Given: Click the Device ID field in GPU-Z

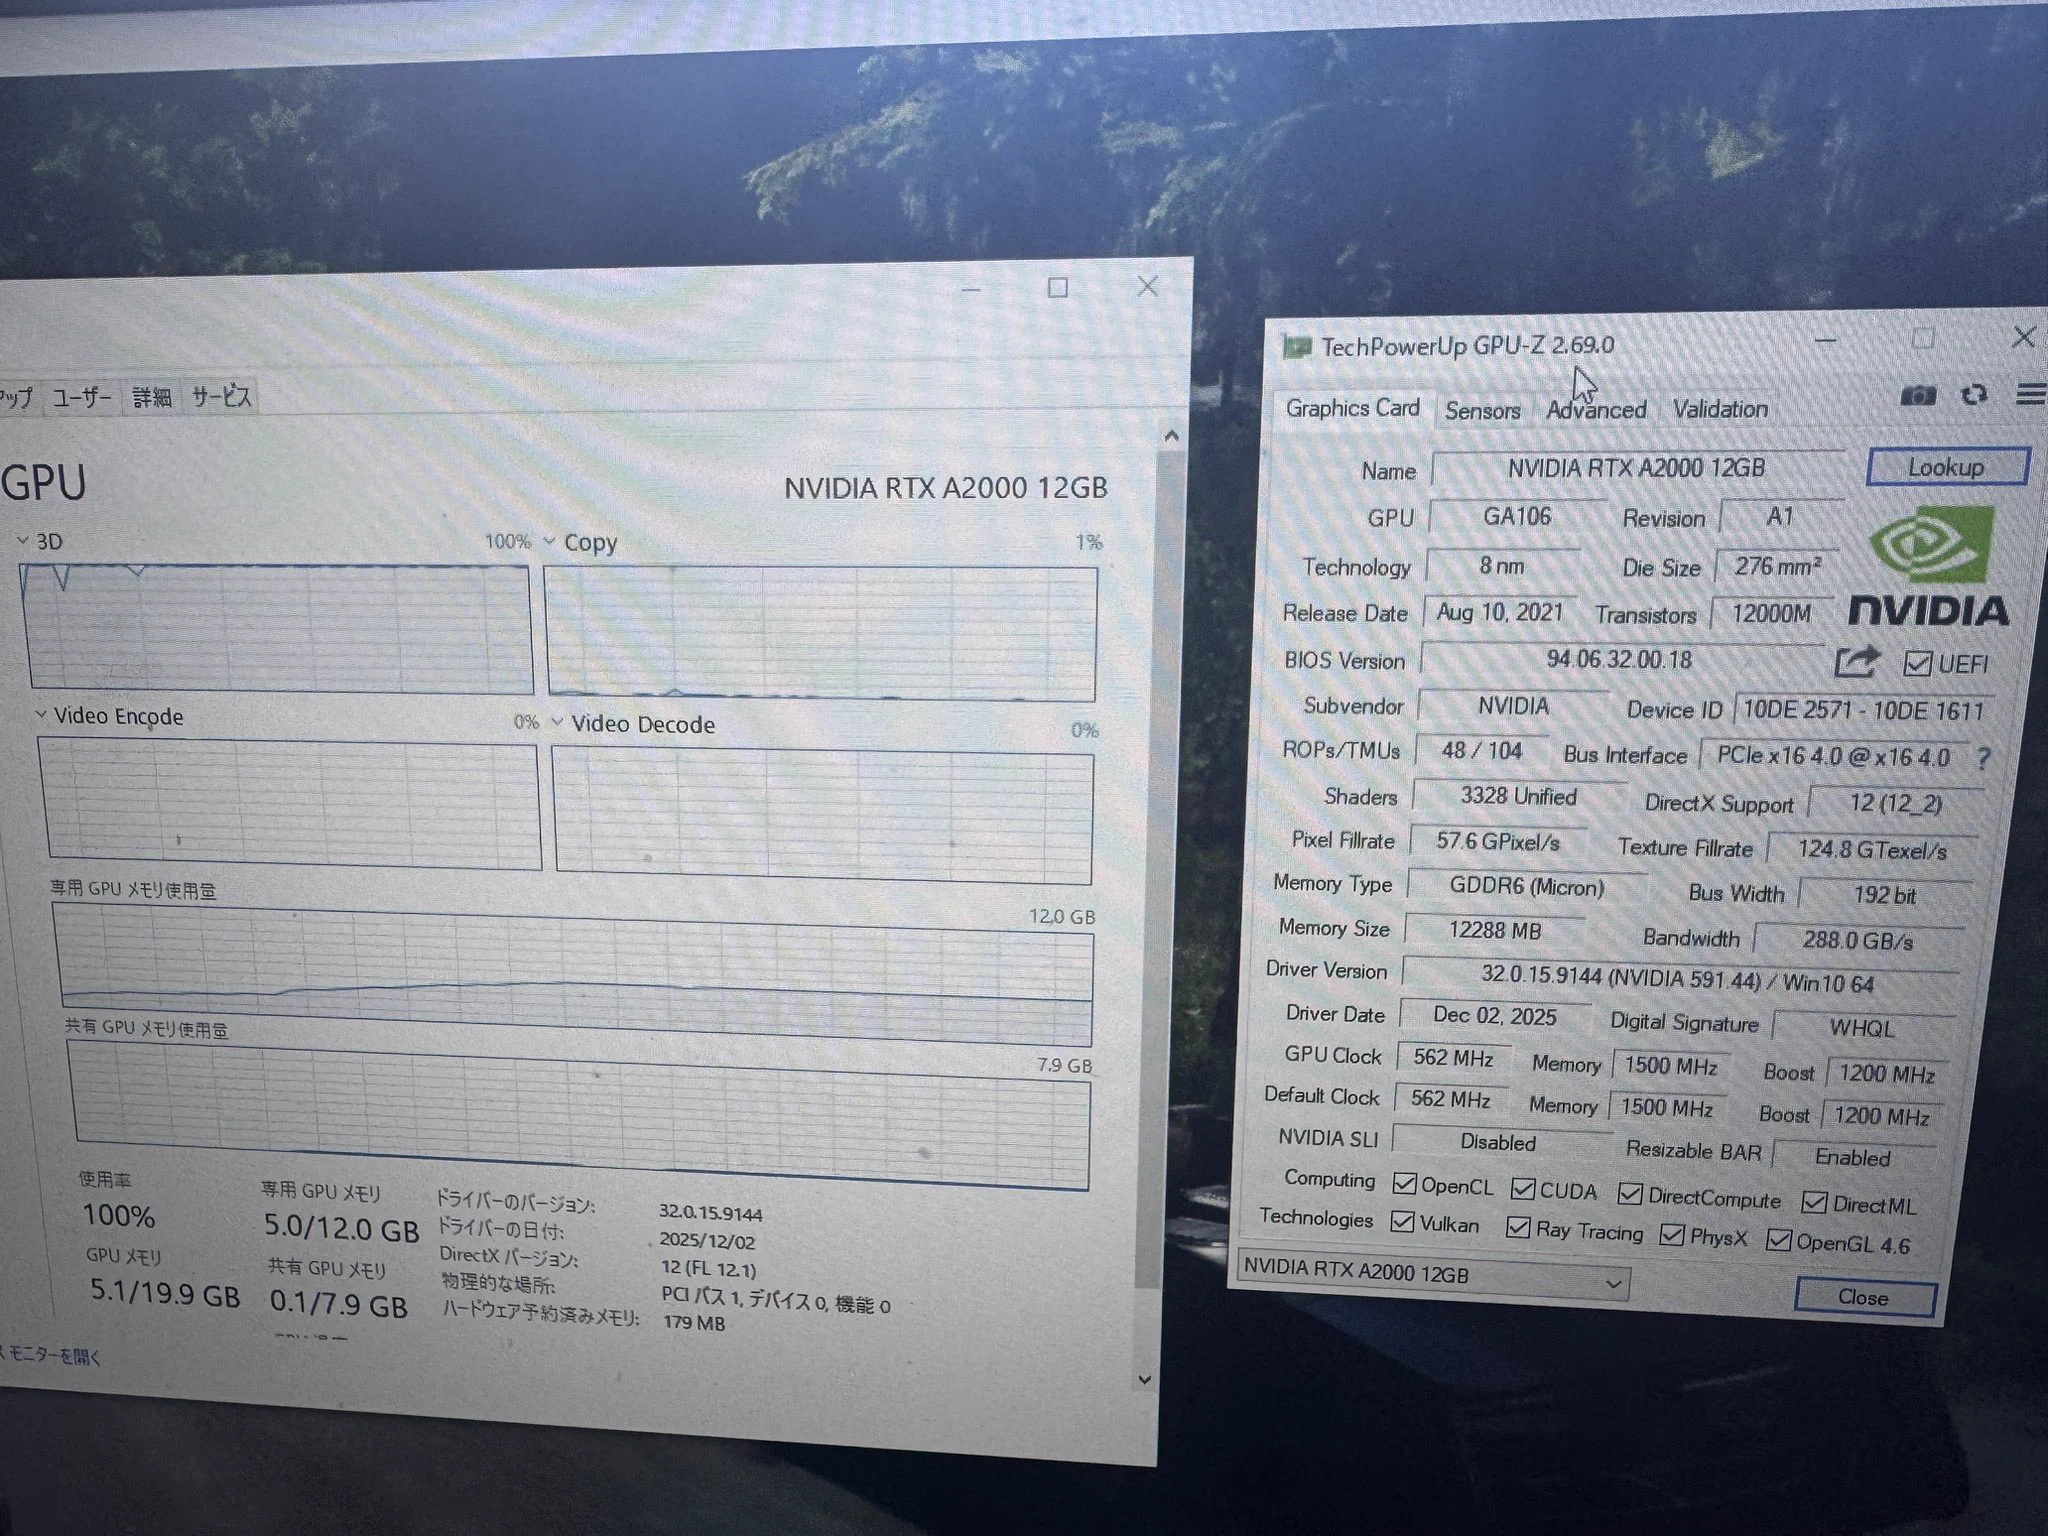Looking at the screenshot, I should (x=1862, y=711).
